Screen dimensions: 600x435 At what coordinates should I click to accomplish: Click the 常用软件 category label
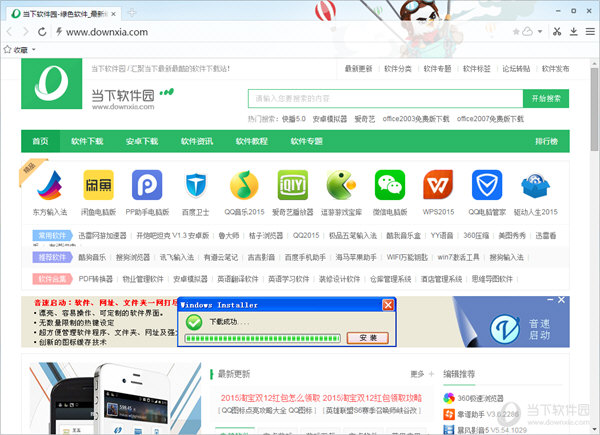52,235
